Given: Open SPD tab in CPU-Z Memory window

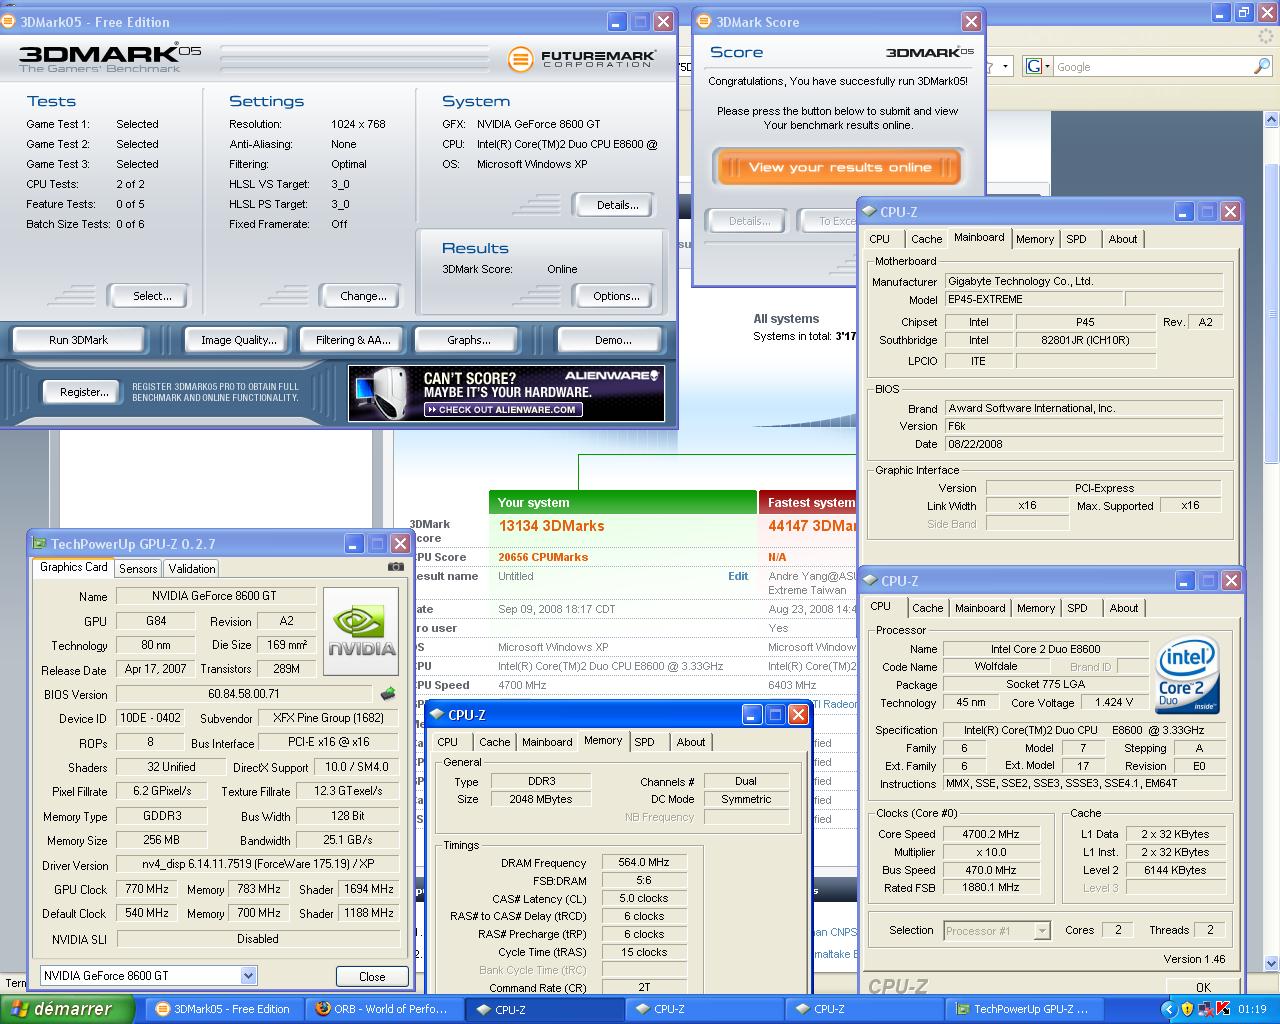Looking at the screenshot, I should 645,742.
